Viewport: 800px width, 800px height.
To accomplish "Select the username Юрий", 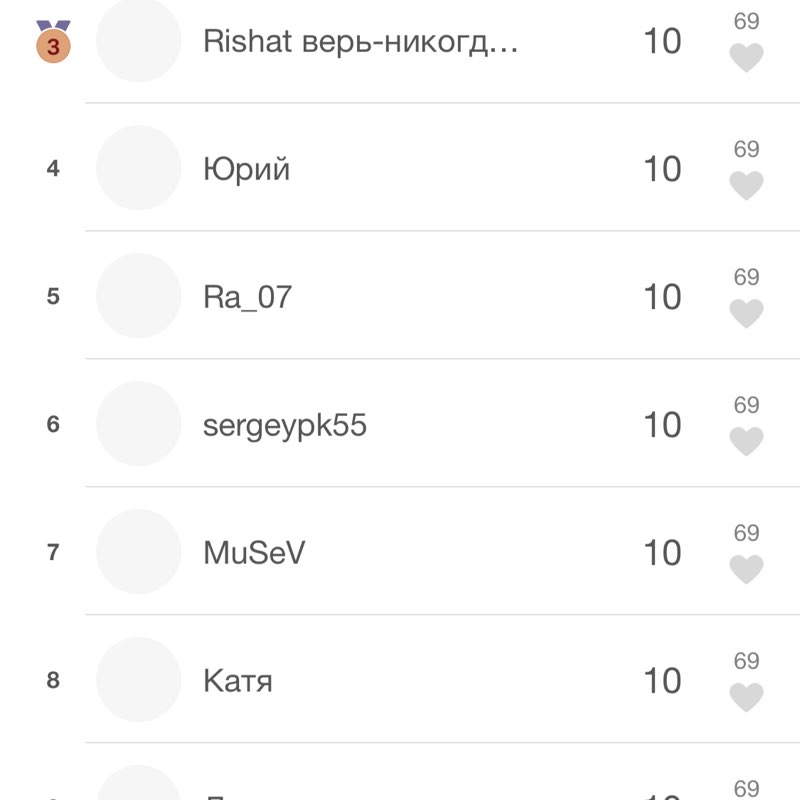I will pos(246,169).
